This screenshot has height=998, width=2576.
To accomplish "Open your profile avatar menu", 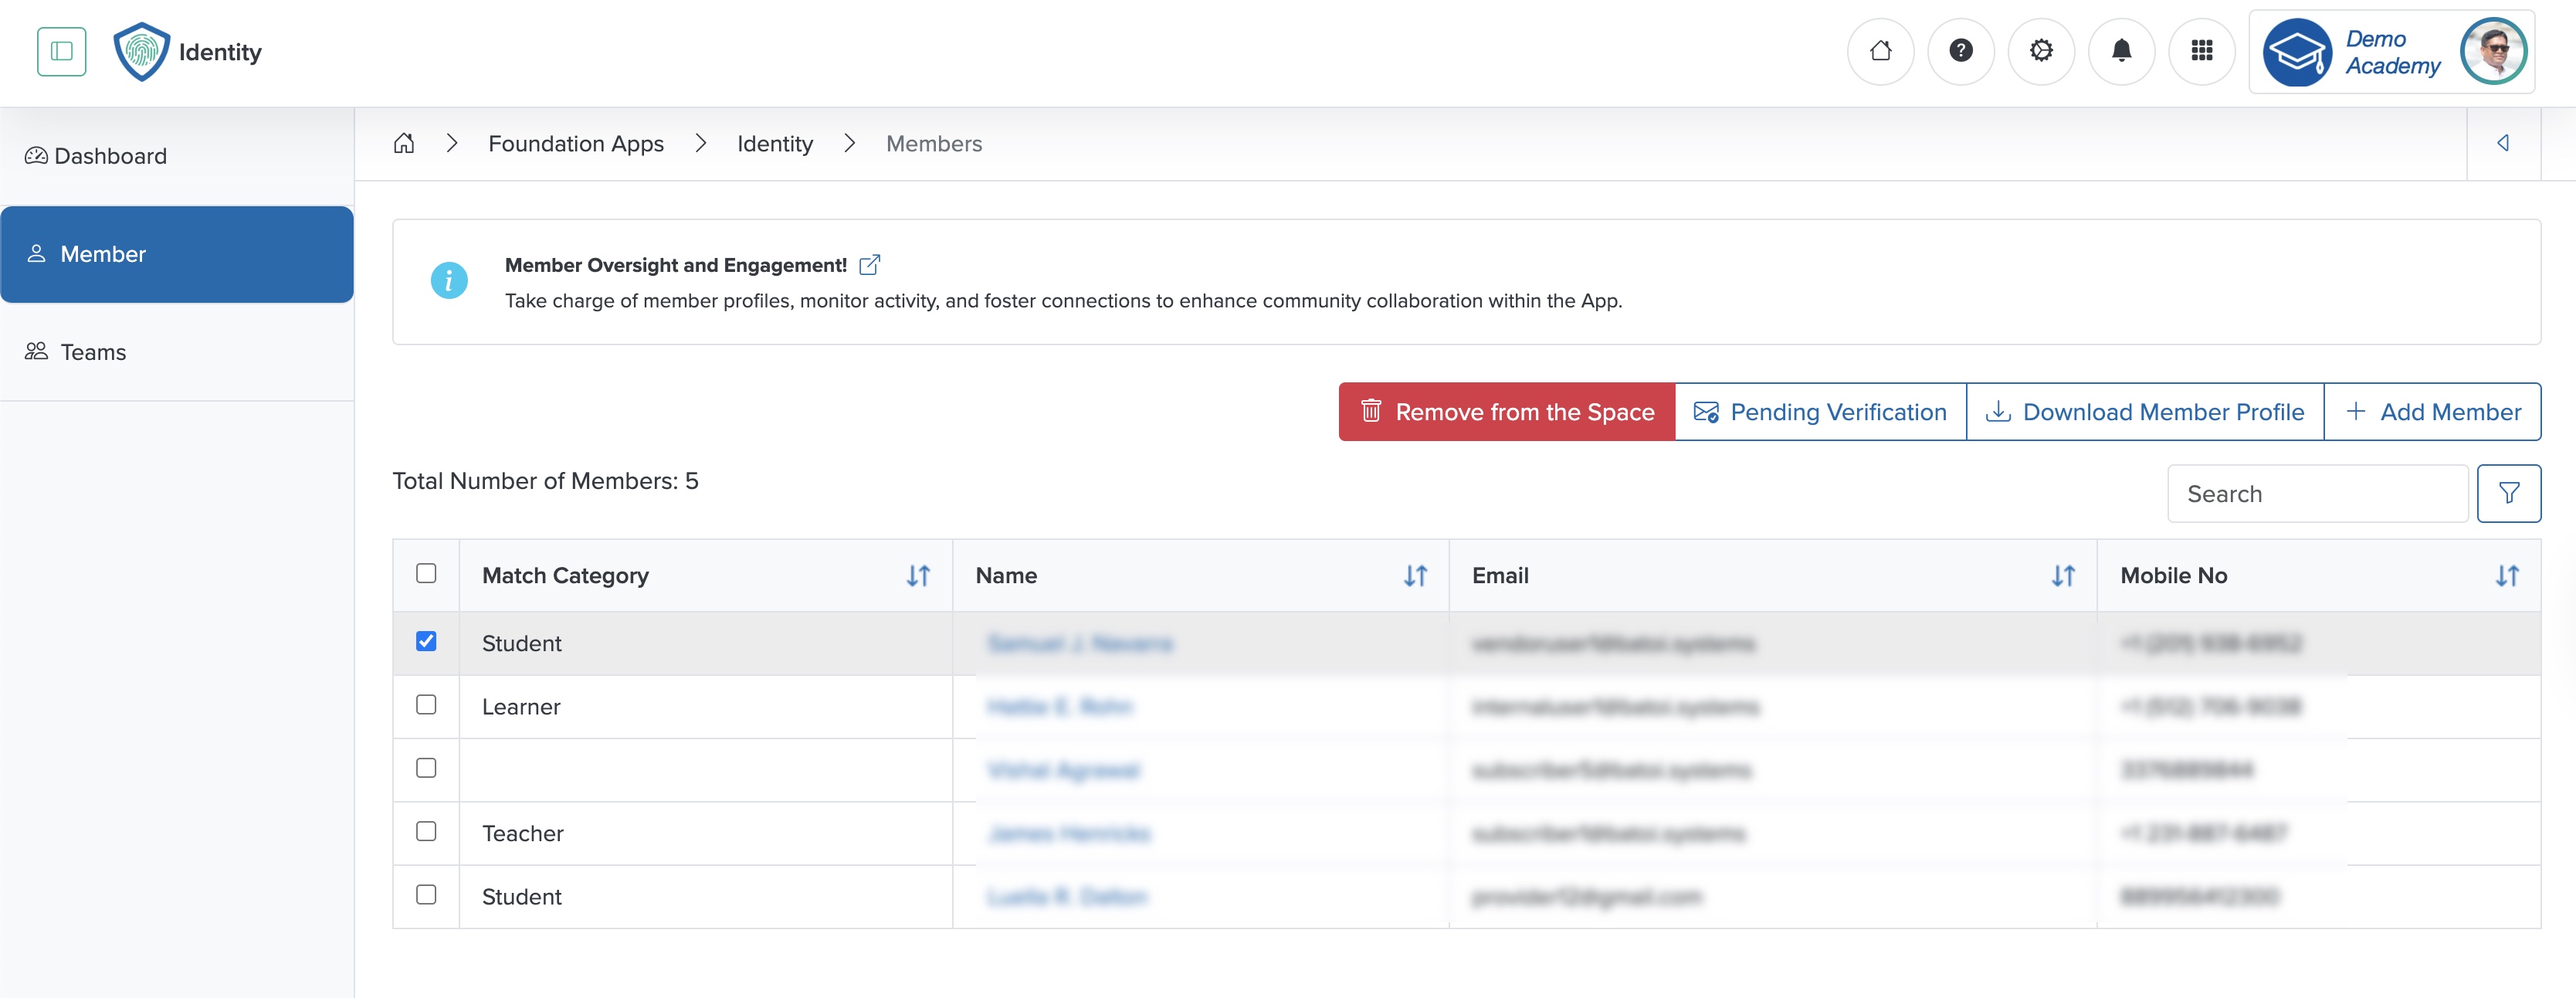I will [x=2494, y=51].
